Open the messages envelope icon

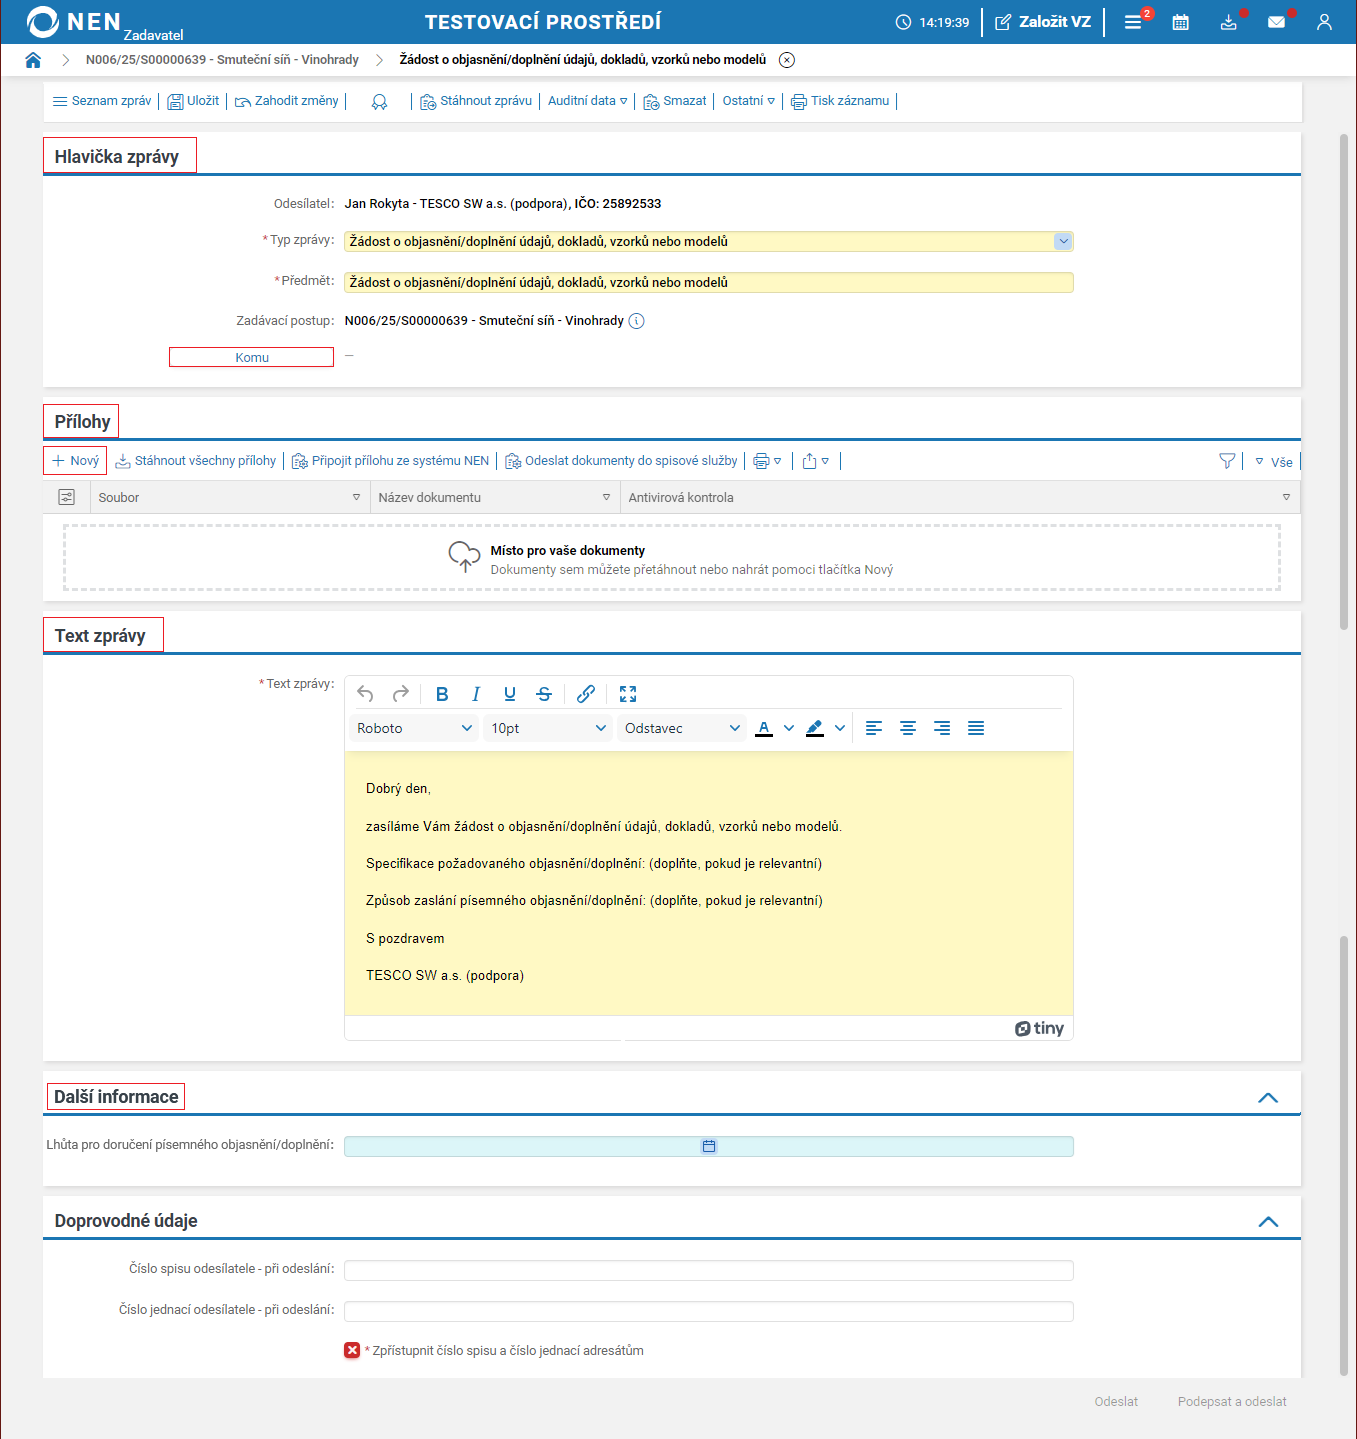[x=1277, y=22]
